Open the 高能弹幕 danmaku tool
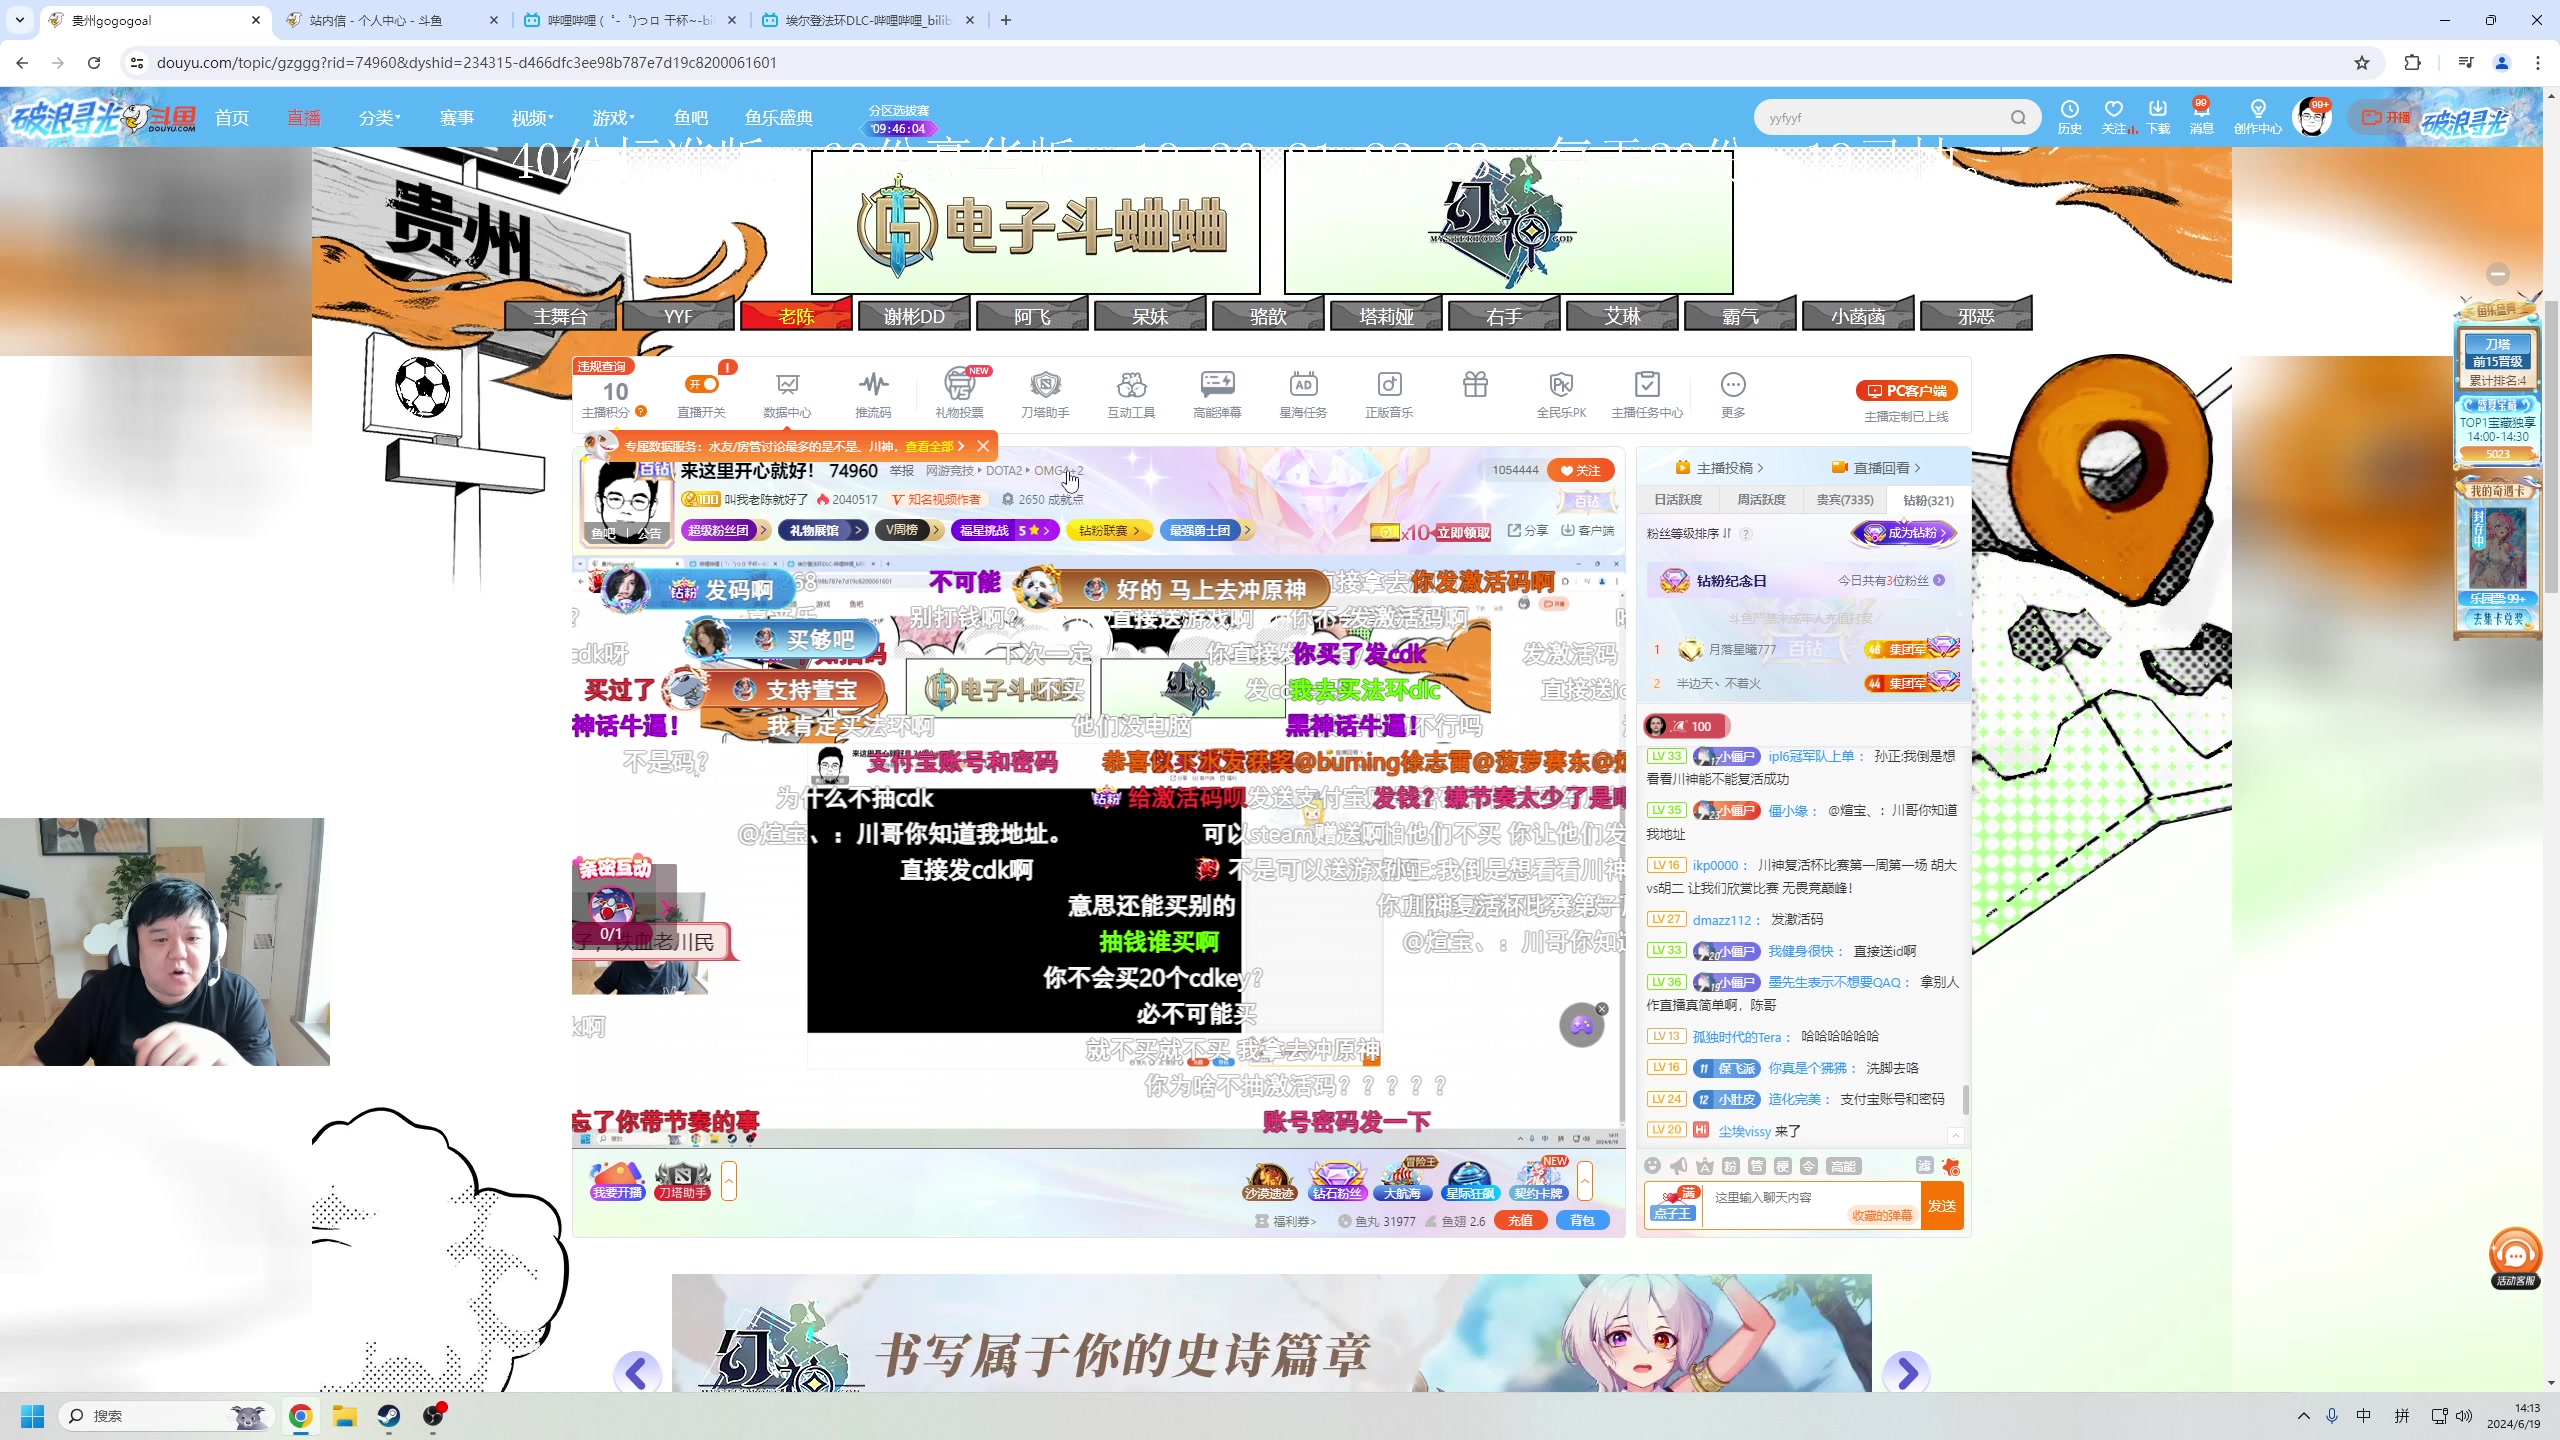 [1217, 394]
